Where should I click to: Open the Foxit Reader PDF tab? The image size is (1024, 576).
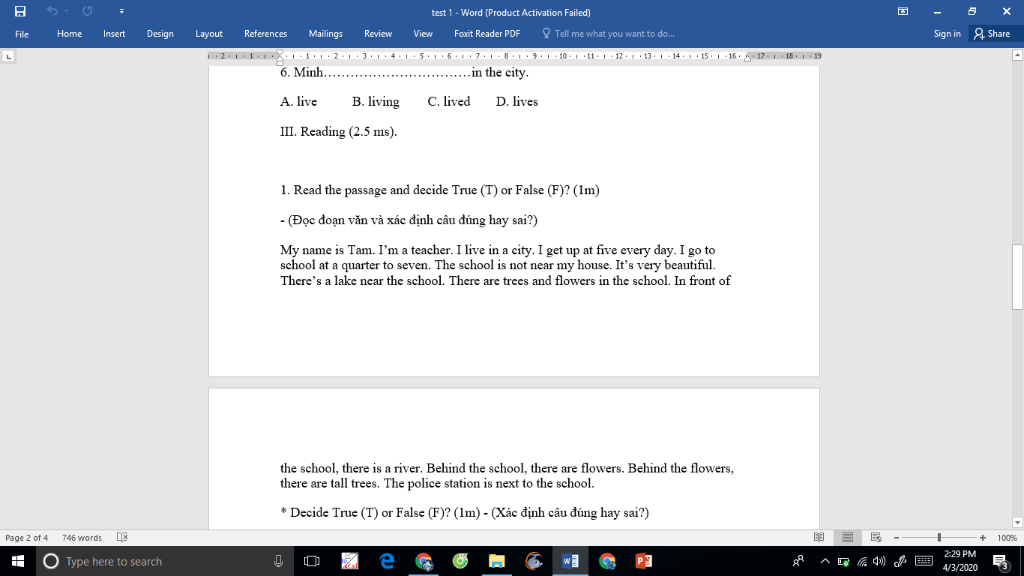(x=487, y=34)
